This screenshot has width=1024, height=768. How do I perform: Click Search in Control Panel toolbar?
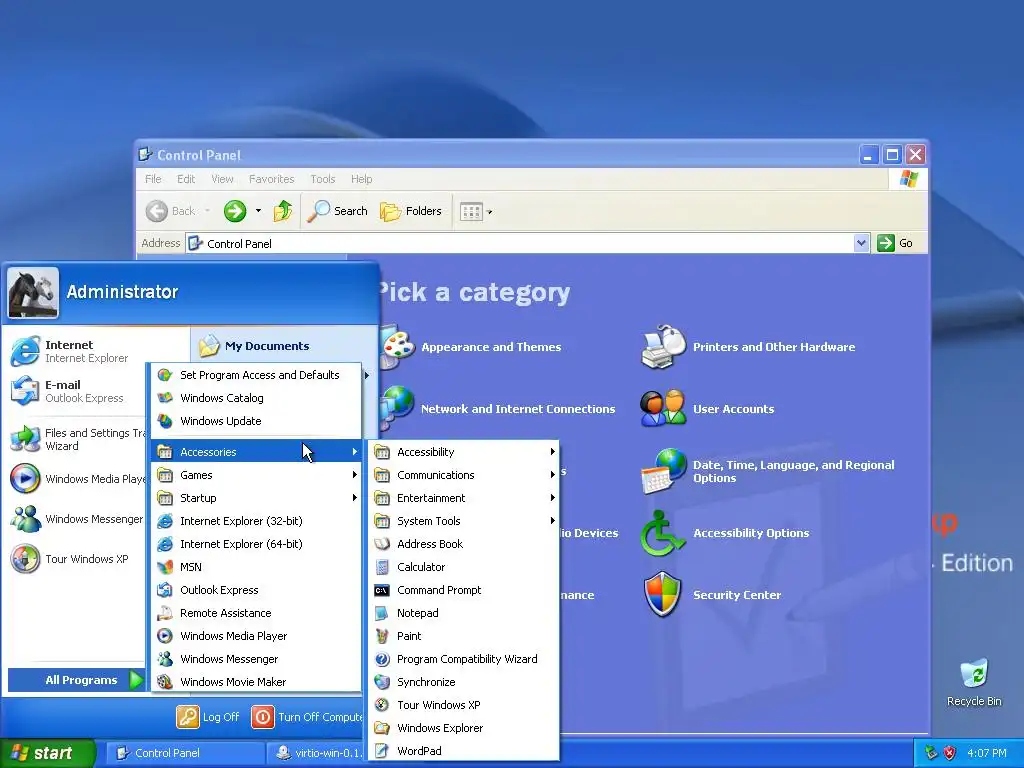(338, 211)
